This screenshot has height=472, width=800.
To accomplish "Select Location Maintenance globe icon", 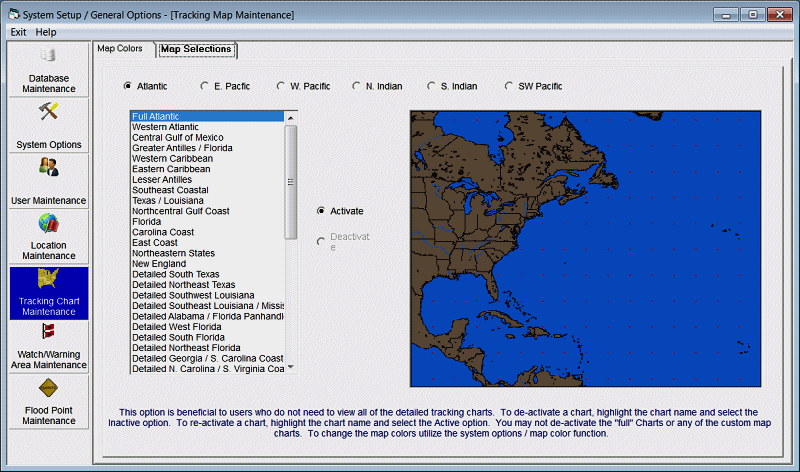I will (48, 224).
